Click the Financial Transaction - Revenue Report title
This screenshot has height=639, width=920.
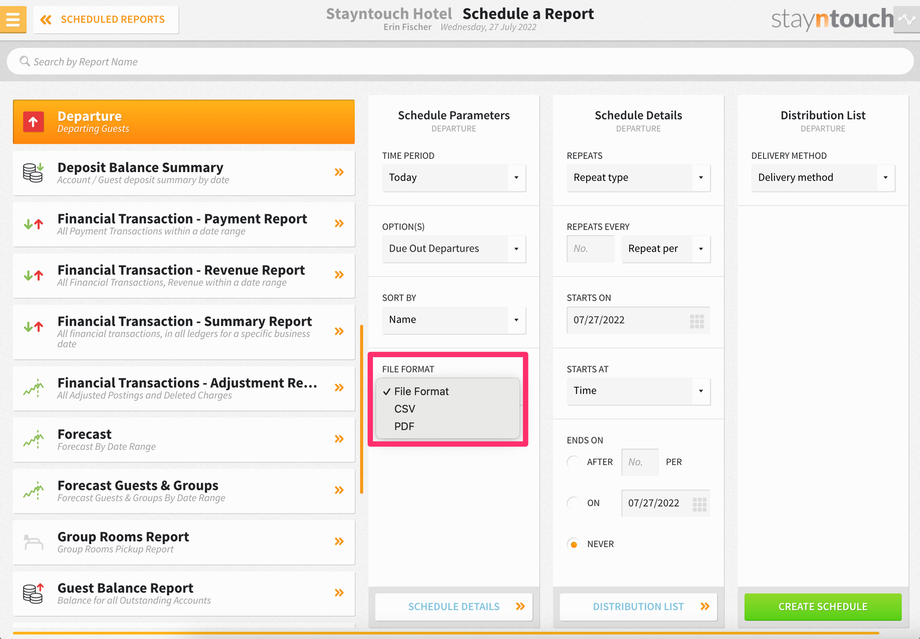coord(181,270)
